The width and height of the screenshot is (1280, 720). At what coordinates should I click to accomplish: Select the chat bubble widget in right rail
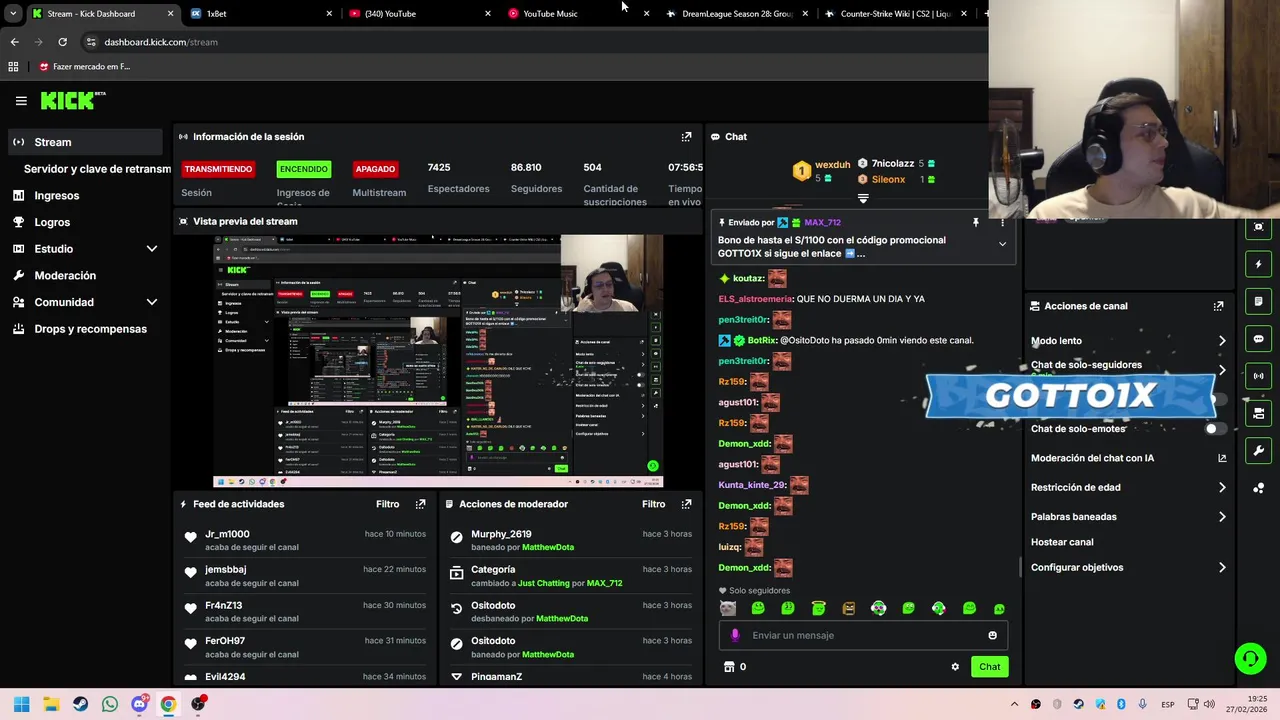[x=1258, y=339]
